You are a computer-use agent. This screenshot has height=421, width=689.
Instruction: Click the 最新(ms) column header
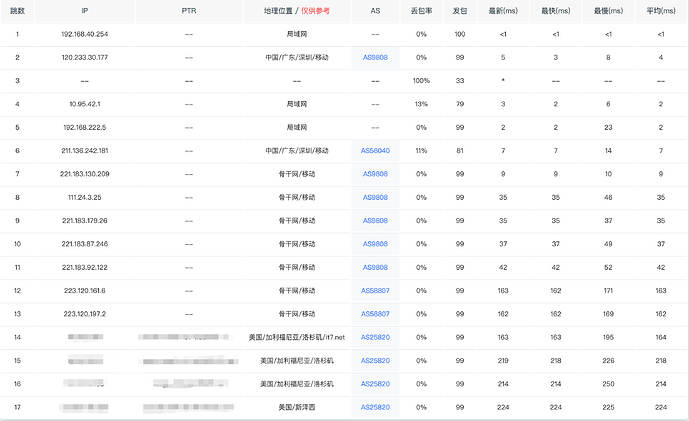pyautogui.click(x=503, y=11)
